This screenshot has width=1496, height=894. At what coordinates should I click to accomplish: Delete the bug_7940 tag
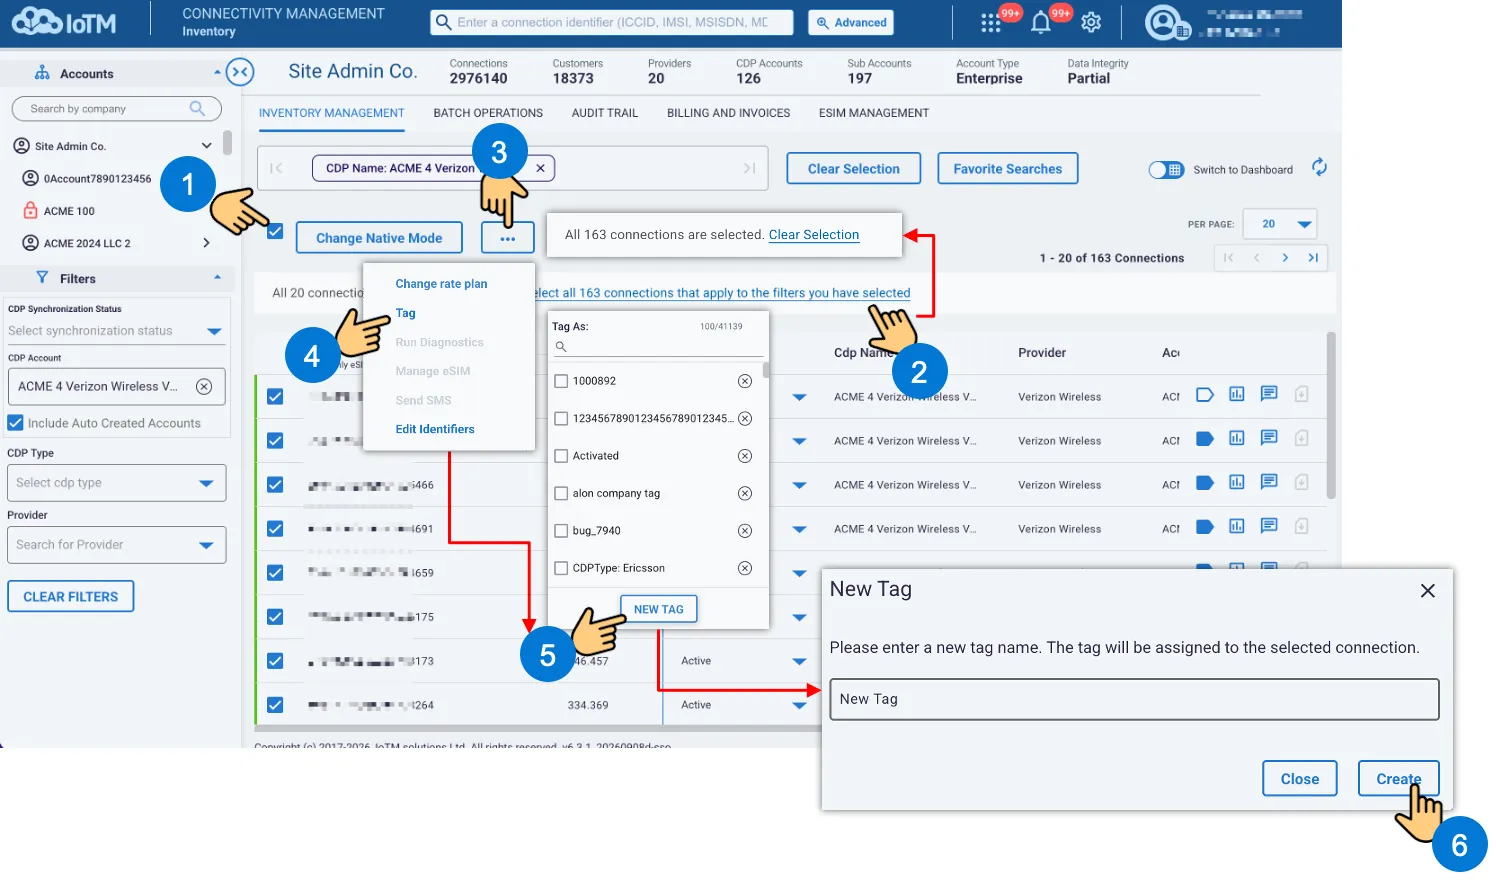pos(745,531)
